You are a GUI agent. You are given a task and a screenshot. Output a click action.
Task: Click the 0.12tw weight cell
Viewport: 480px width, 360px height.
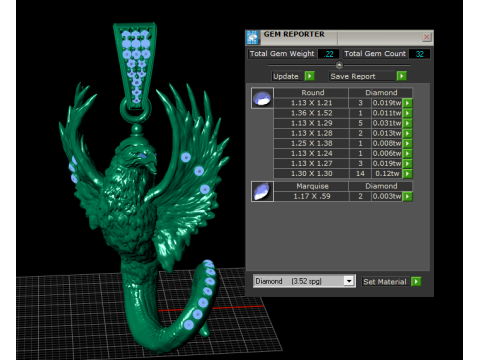(x=387, y=174)
